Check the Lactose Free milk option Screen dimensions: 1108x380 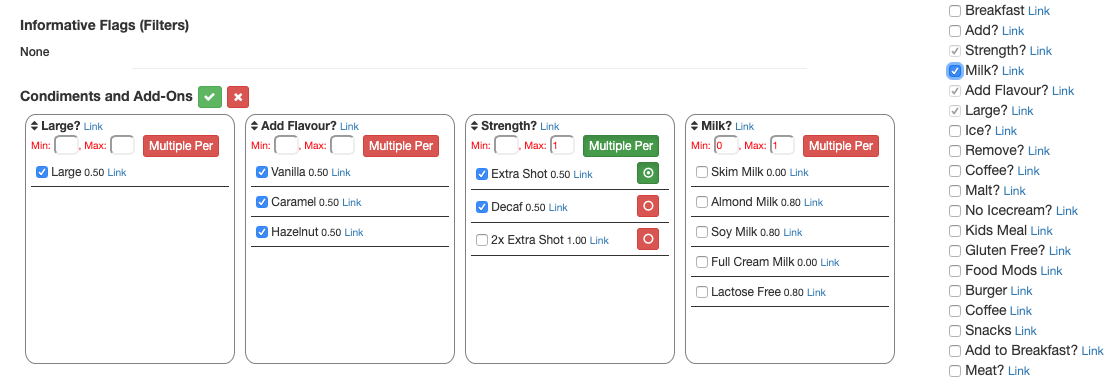[702, 292]
